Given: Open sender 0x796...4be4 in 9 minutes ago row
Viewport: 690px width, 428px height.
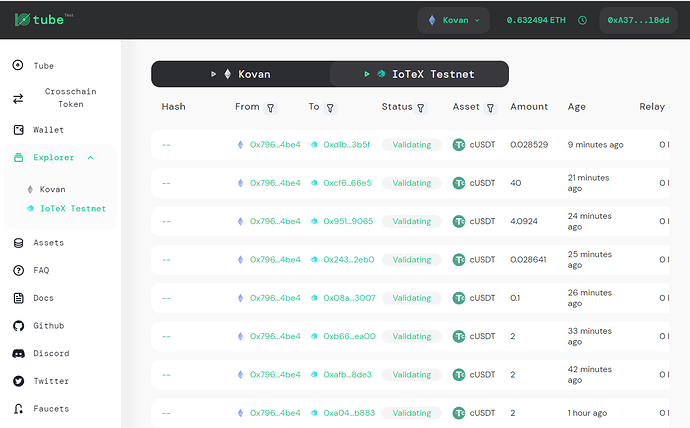Looking at the screenshot, I should click(x=275, y=144).
